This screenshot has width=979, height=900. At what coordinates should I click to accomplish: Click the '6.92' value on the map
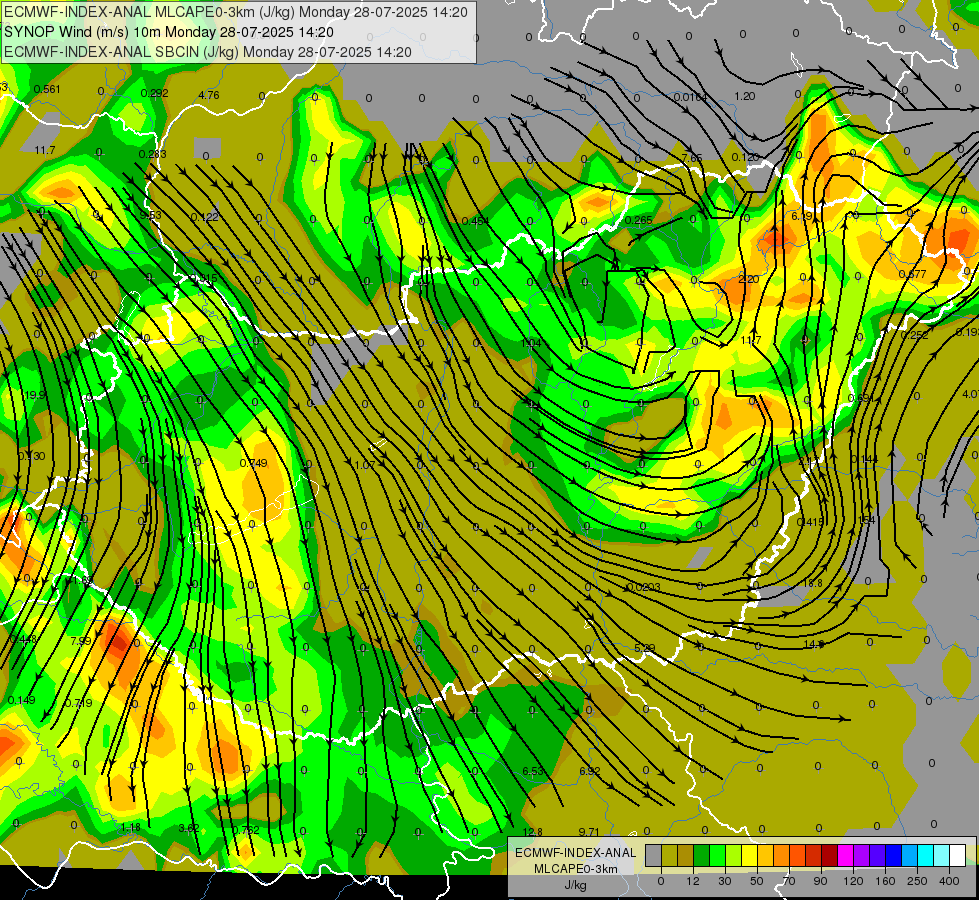click(x=589, y=771)
